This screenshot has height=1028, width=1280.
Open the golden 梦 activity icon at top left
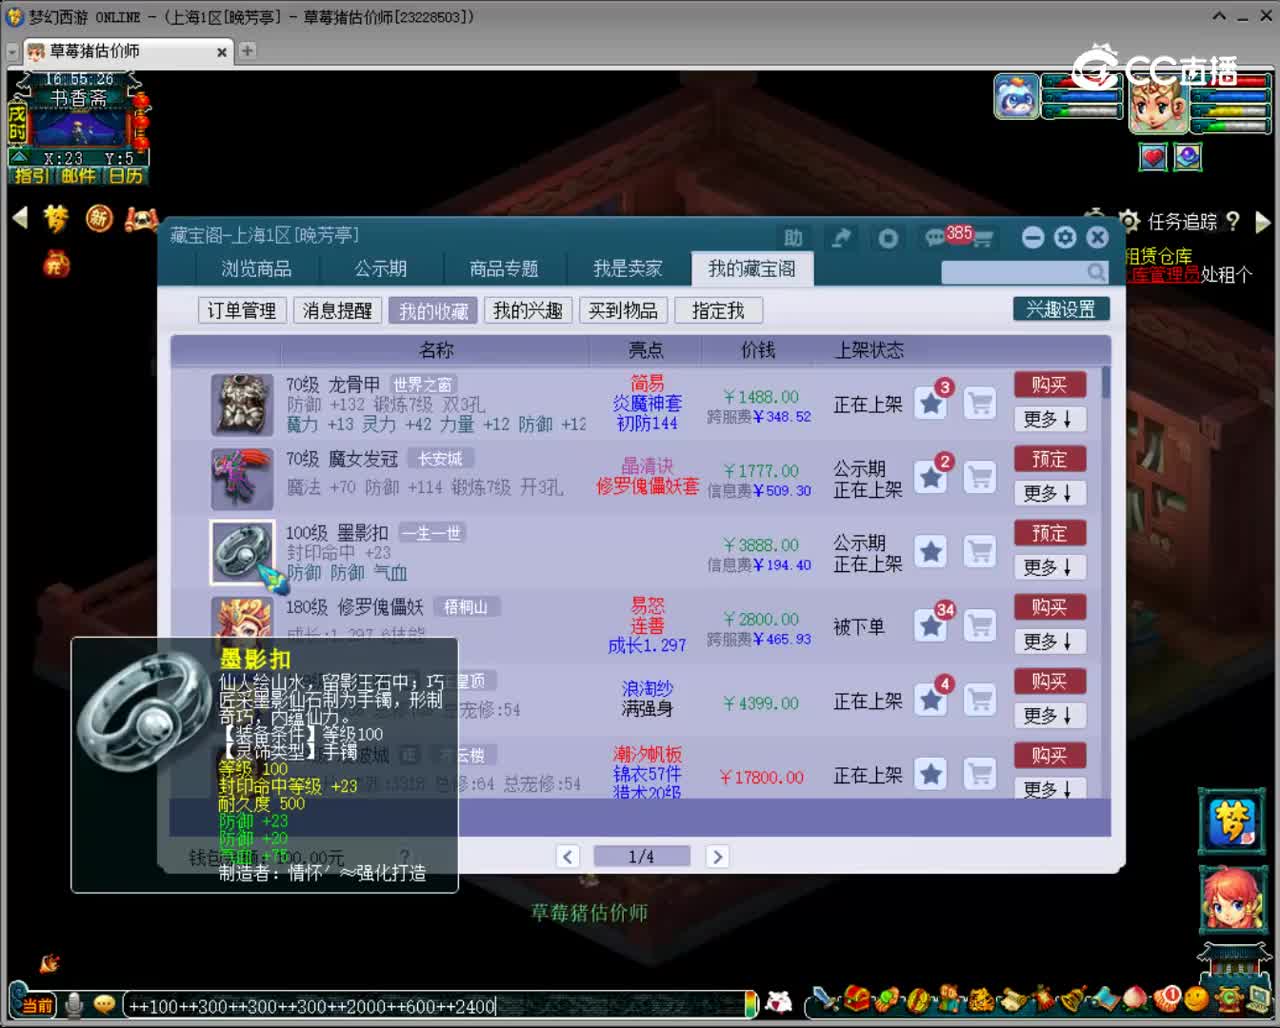pos(56,218)
